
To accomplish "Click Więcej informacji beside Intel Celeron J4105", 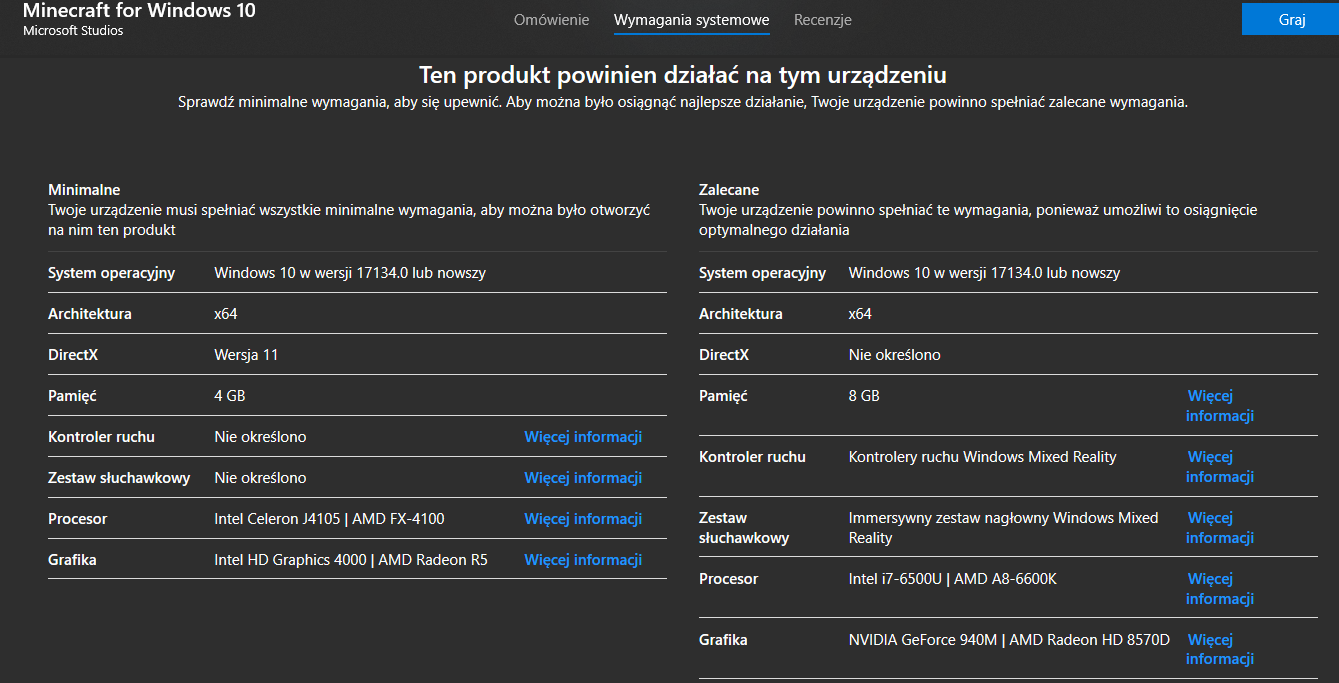I will click(583, 519).
